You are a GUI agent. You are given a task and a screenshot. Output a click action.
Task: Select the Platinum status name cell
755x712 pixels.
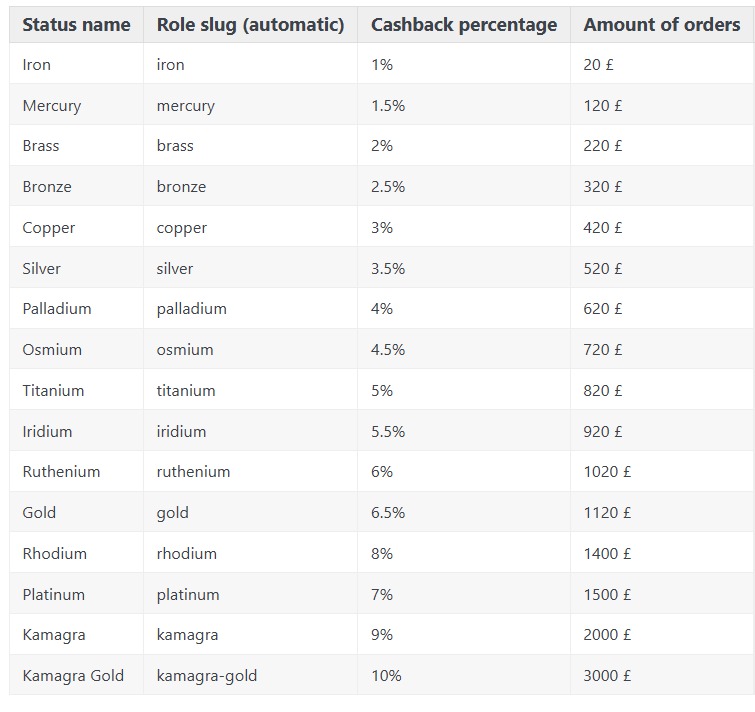(x=54, y=595)
